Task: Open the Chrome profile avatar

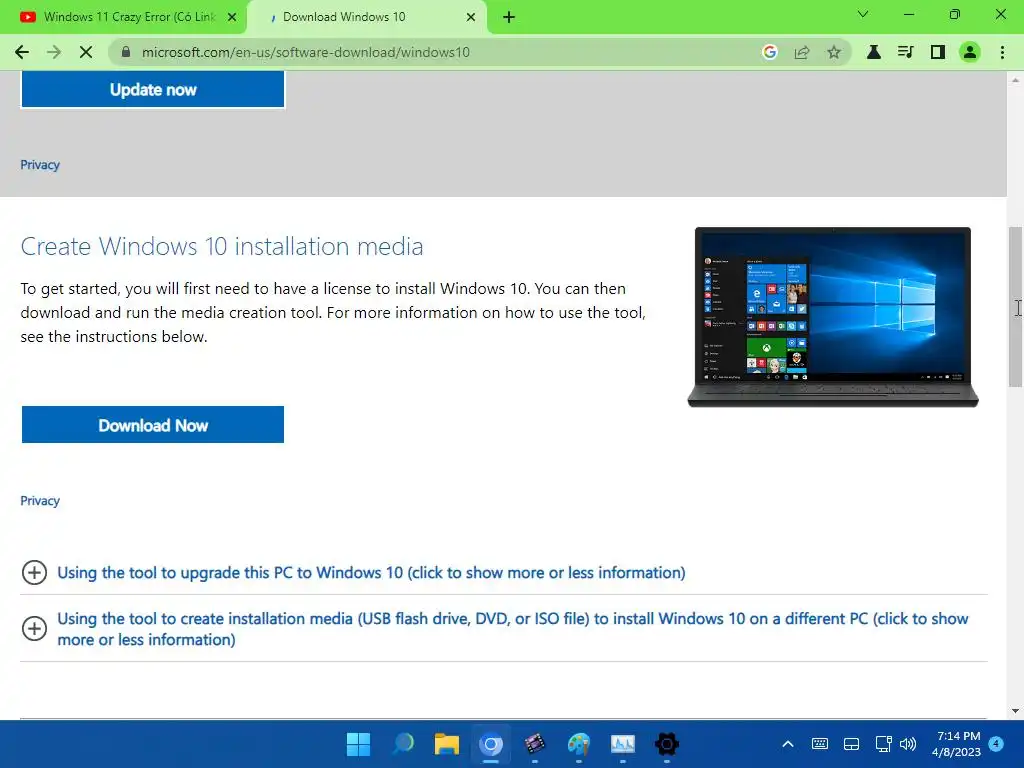Action: [970, 52]
